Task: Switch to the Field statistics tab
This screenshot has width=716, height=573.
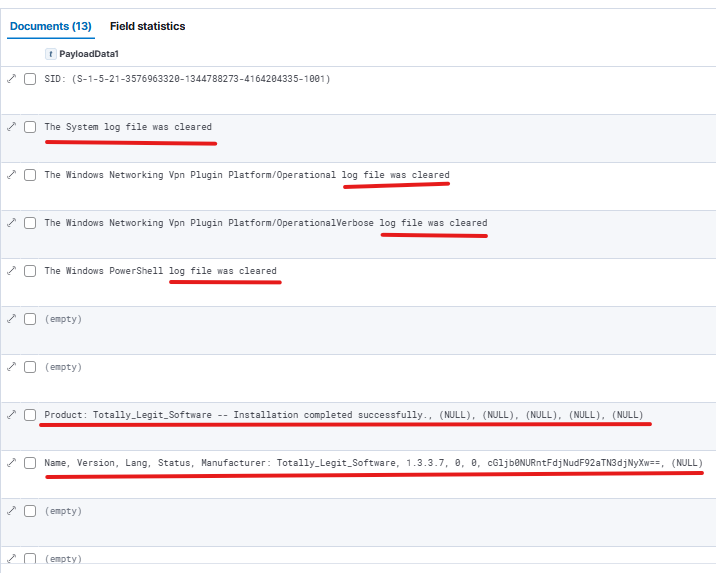Action: click(x=147, y=26)
